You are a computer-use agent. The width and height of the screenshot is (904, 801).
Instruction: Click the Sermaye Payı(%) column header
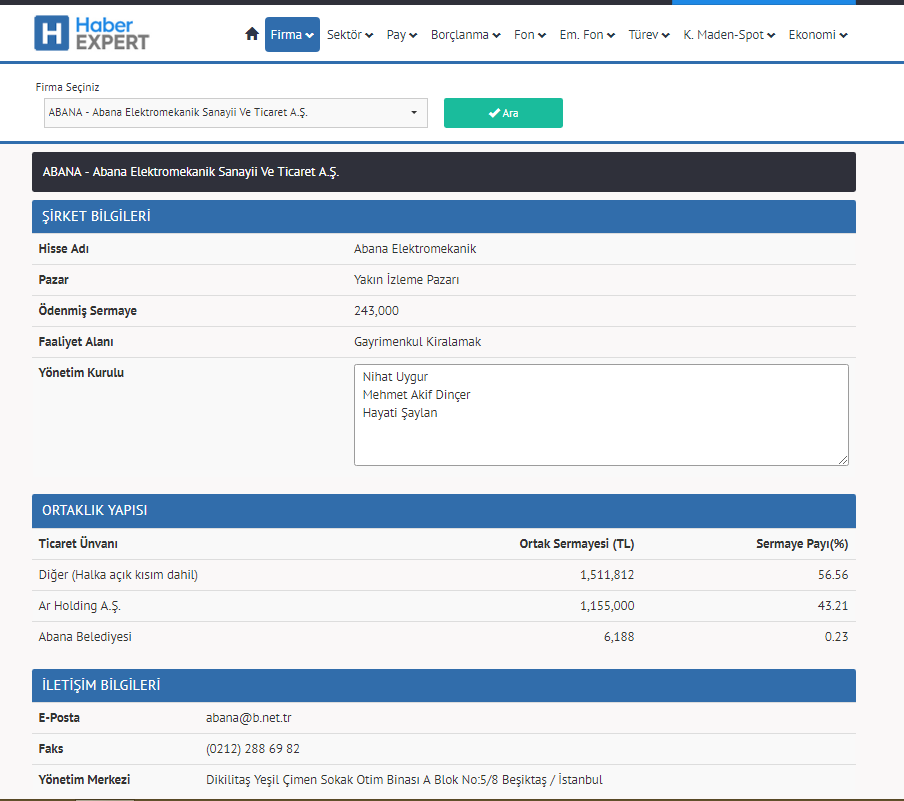802,544
